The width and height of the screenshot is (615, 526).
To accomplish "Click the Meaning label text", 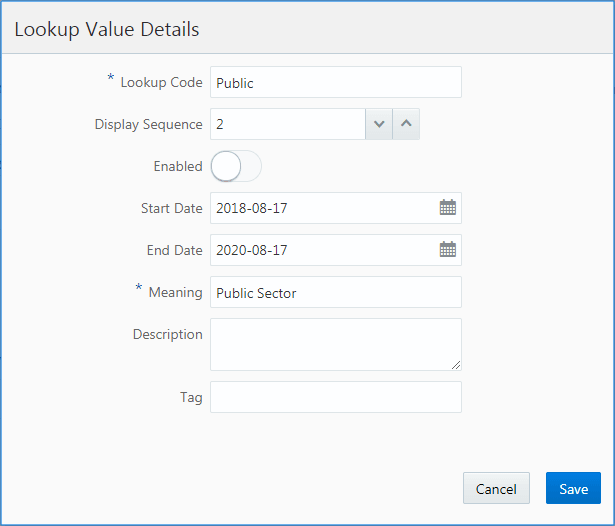I will click(175, 292).
